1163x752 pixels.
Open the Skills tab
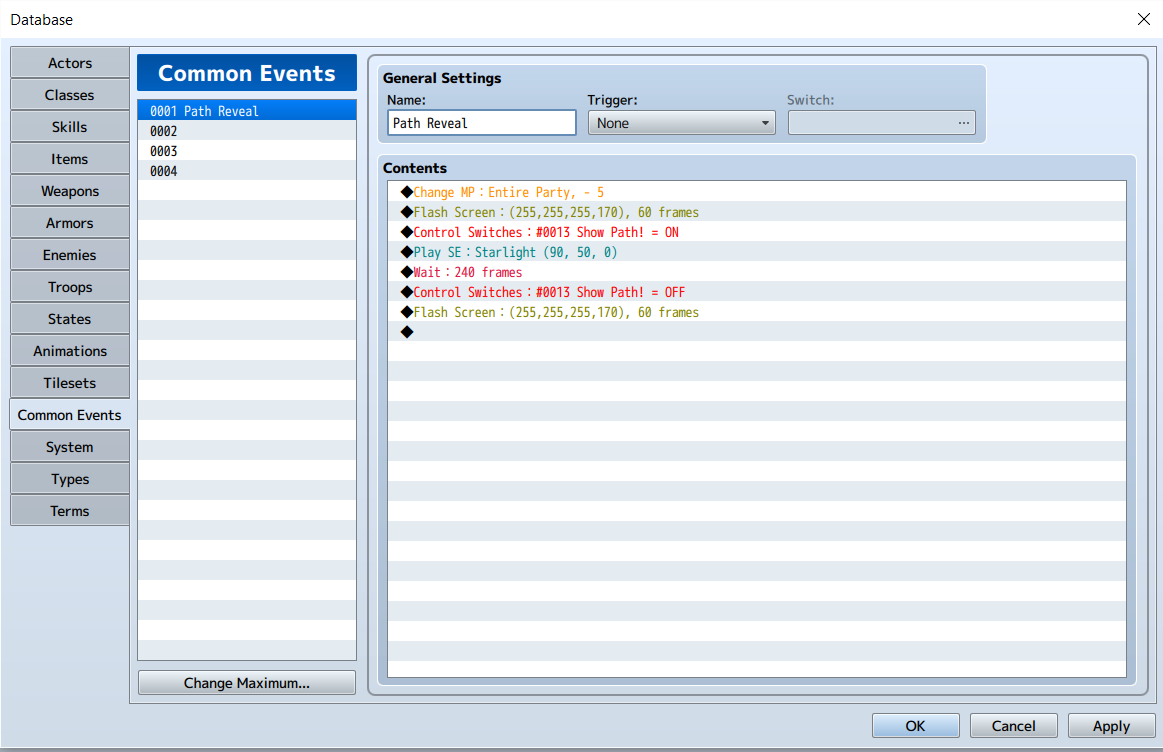(x=70, y=127)
